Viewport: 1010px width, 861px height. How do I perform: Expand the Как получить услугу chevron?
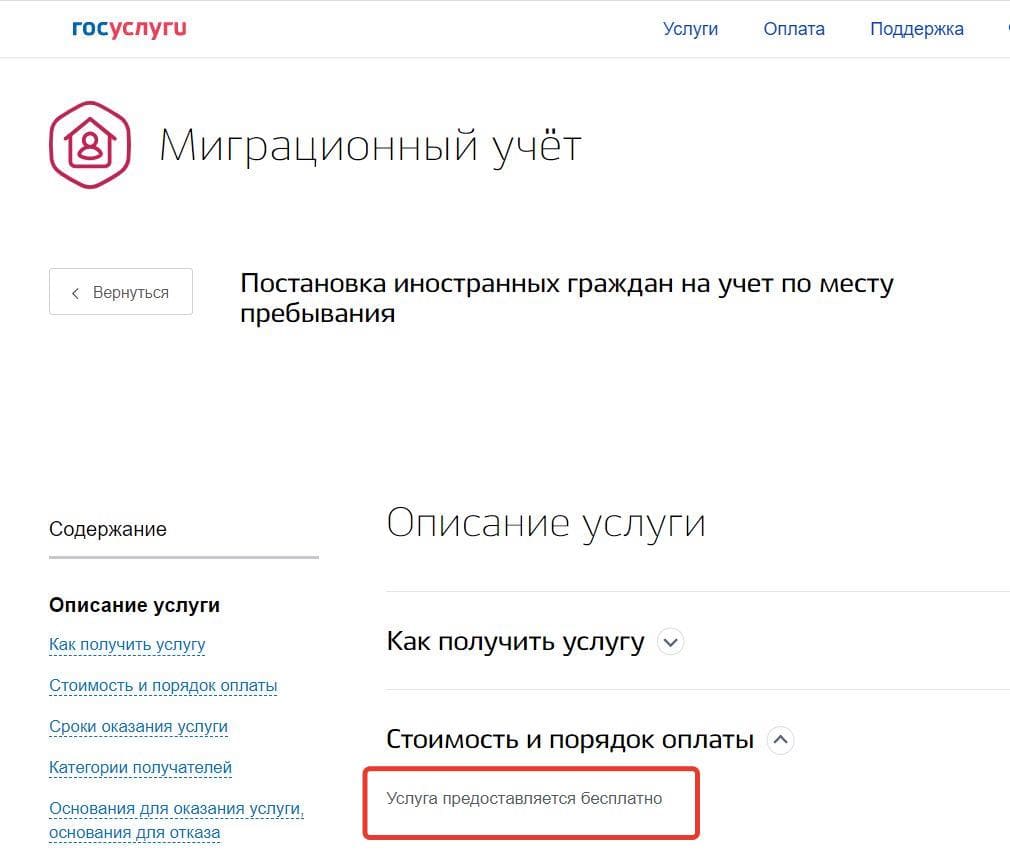click(x=671, y=642)
